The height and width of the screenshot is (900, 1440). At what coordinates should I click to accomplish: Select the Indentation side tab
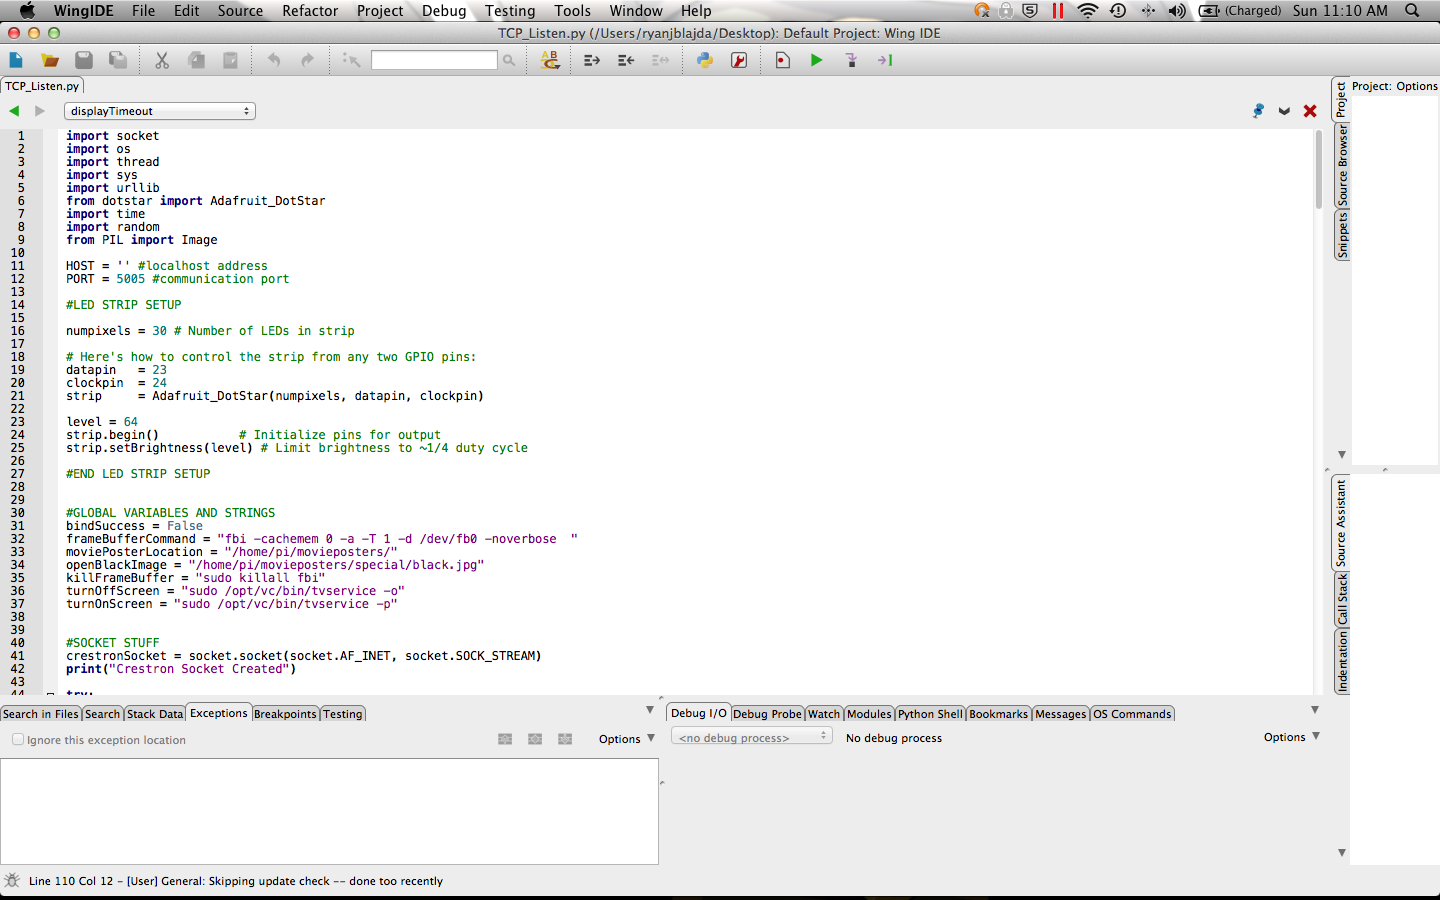[1342, 661]
